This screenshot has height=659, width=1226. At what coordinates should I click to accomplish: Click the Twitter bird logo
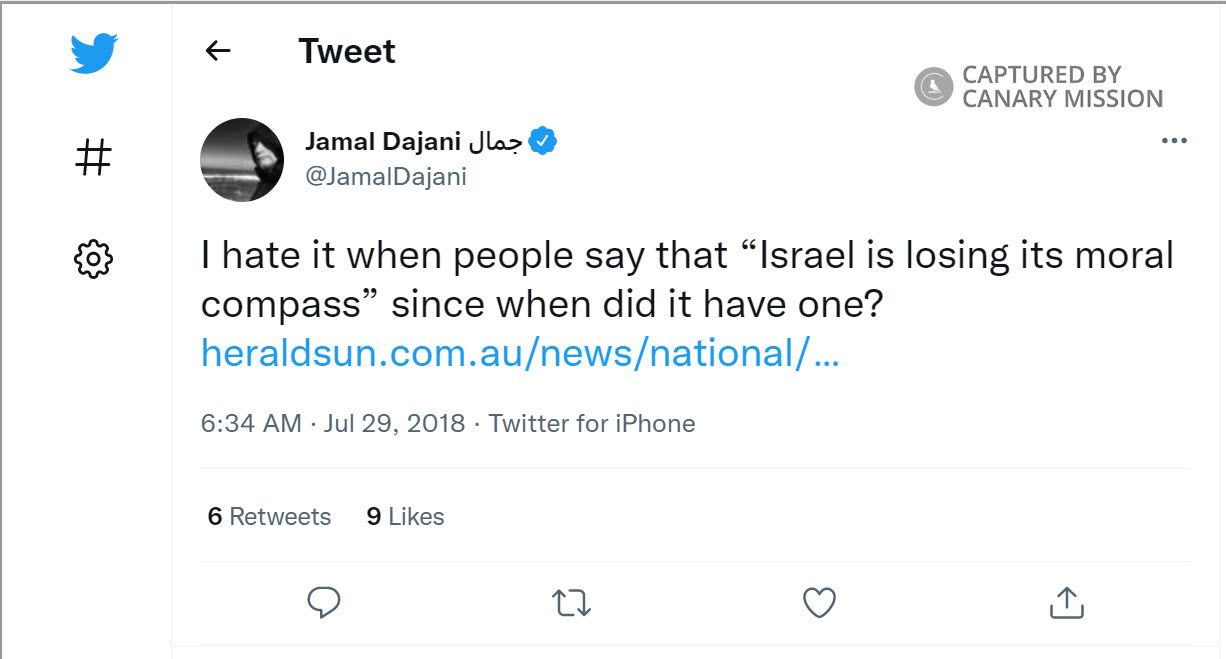[94, 53]
